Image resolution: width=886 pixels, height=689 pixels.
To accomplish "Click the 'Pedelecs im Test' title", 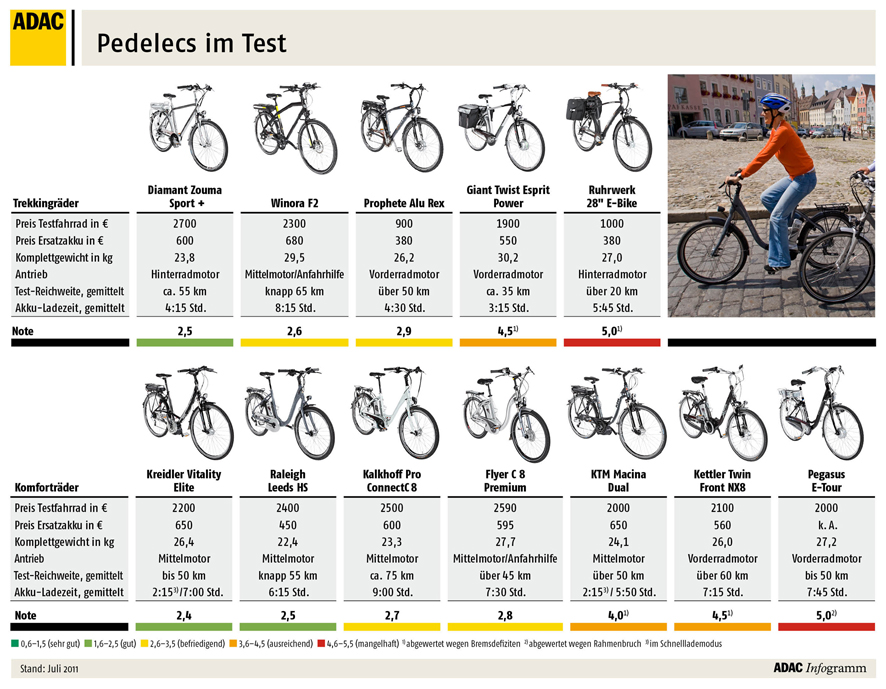I will point(191,43).
